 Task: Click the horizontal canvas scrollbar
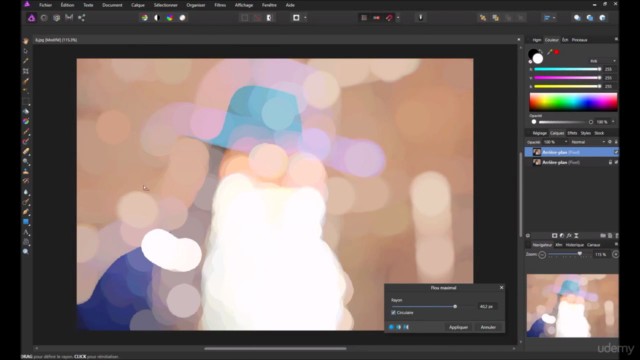point(275,349)
